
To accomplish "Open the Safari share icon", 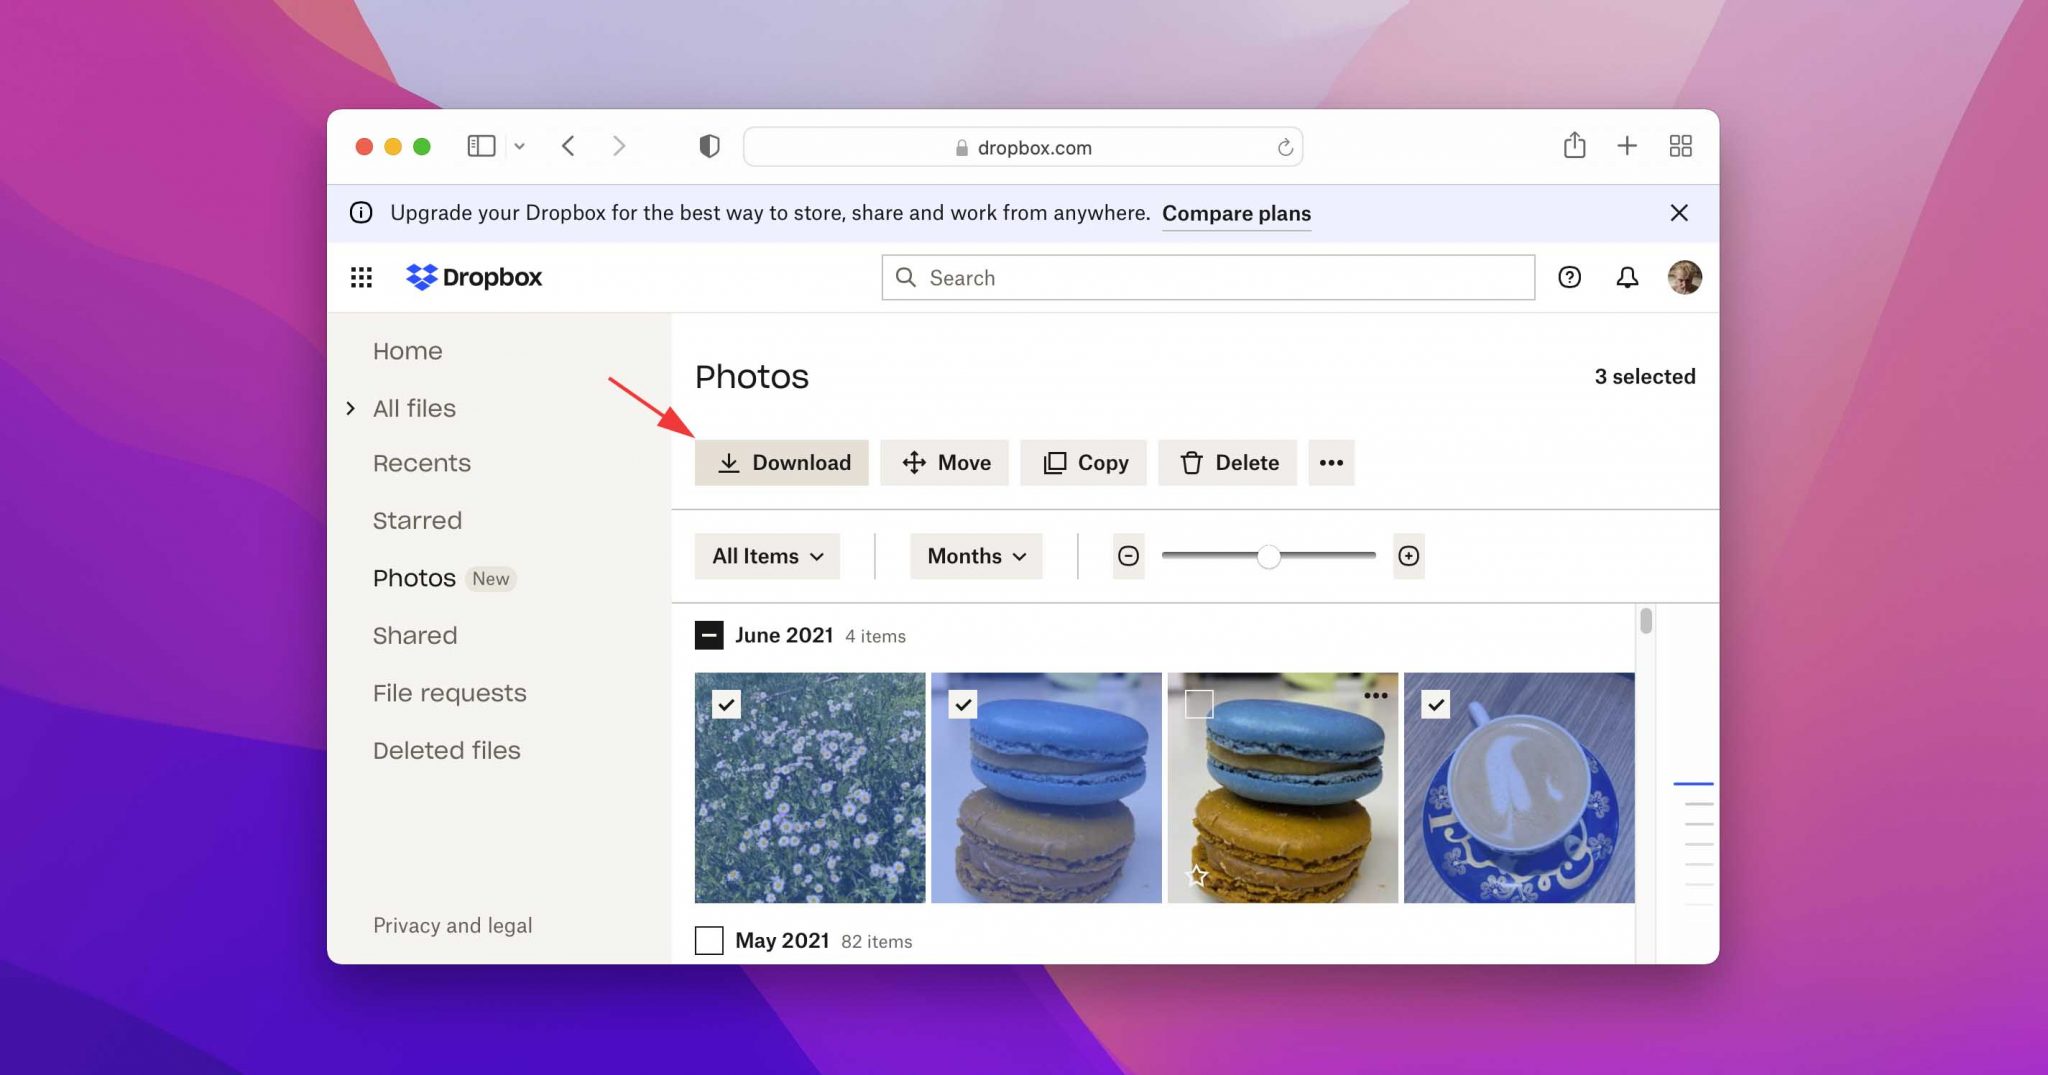I will pyautogui.click(x=1575, y=145).
